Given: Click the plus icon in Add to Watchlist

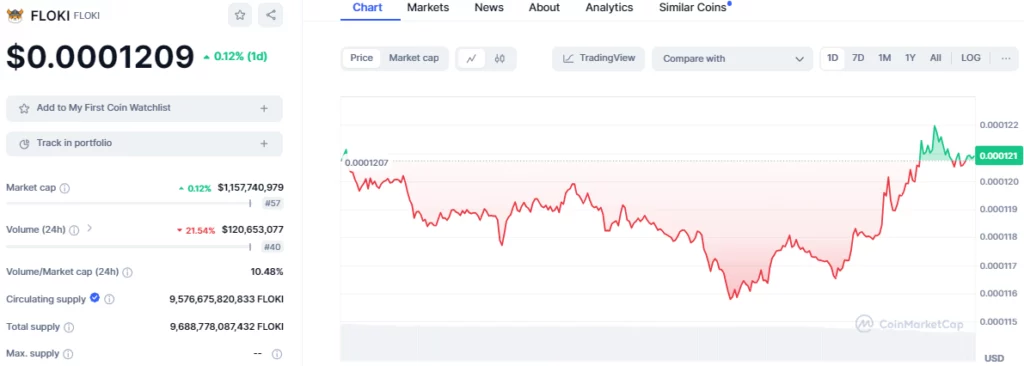Looking at the screenshot, I should [x=264, y=108].
